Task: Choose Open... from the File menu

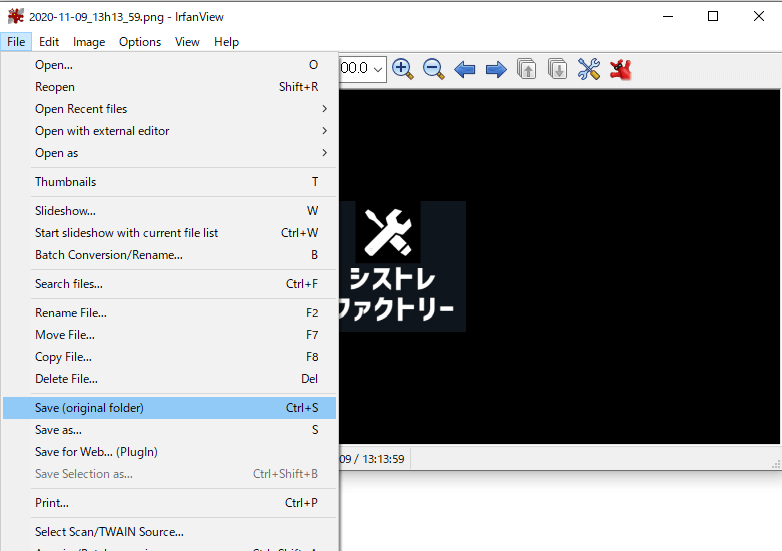Action: pos(170,65)
